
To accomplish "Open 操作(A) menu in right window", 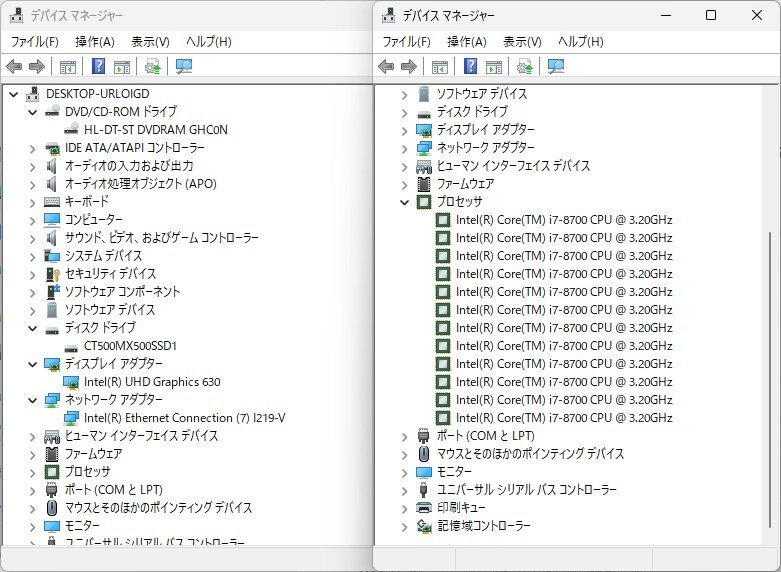I will tap(467, 42).
